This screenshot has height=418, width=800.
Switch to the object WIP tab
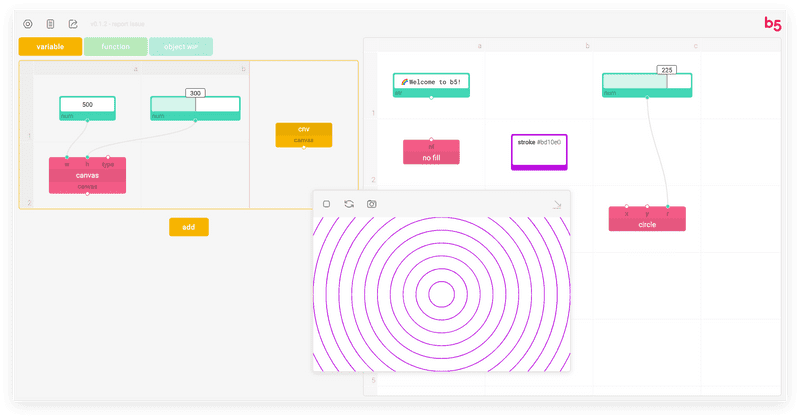[181, 46]
